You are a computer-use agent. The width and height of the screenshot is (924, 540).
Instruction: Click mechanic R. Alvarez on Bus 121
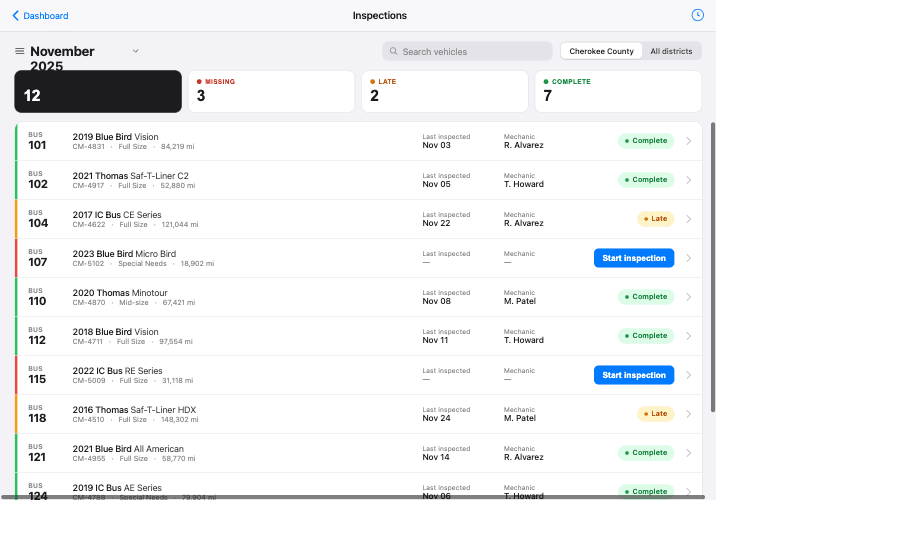[x=524, y=457]
